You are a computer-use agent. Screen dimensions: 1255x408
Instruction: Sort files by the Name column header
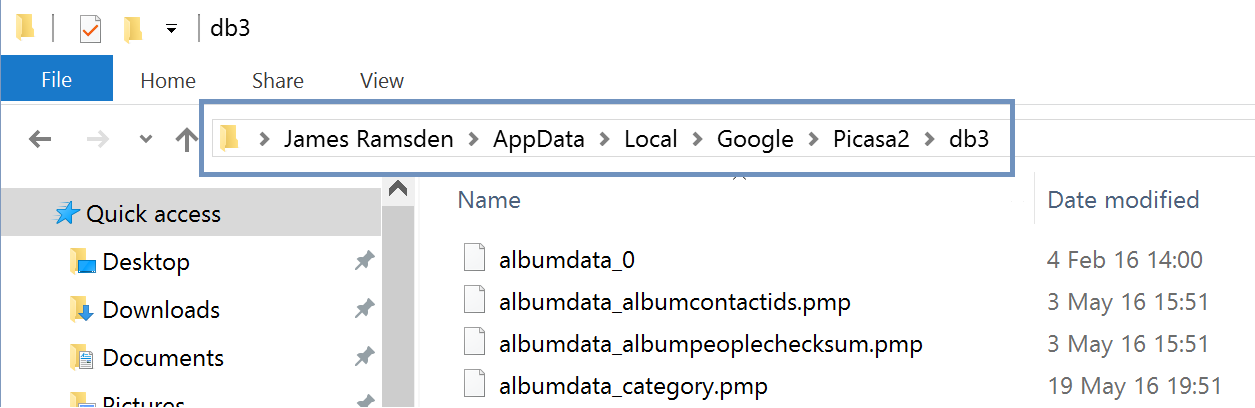click(489, 200)
